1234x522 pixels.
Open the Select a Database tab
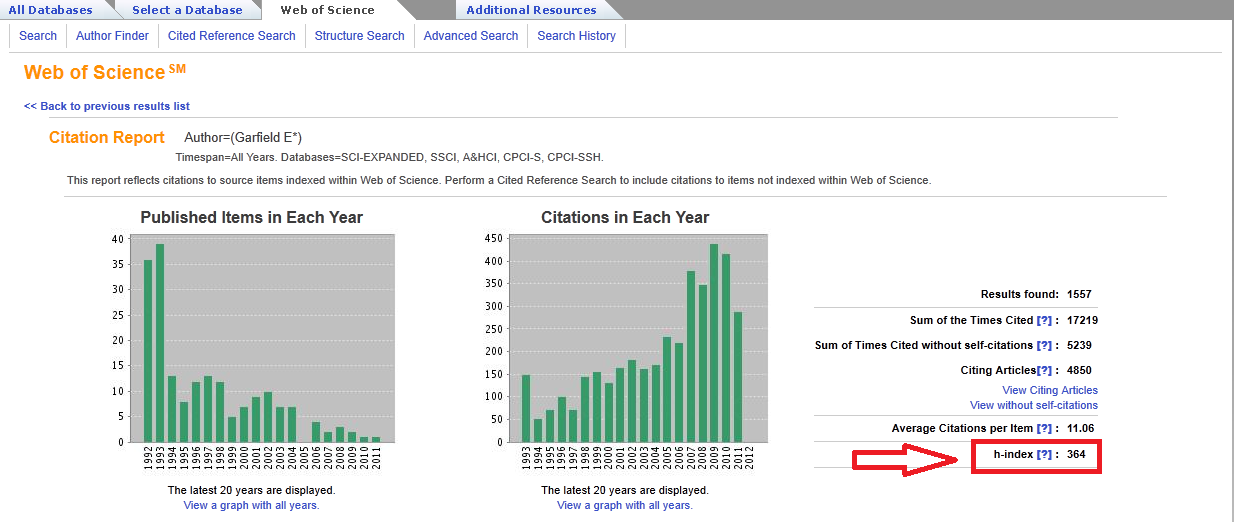click(x=187, y=10)
